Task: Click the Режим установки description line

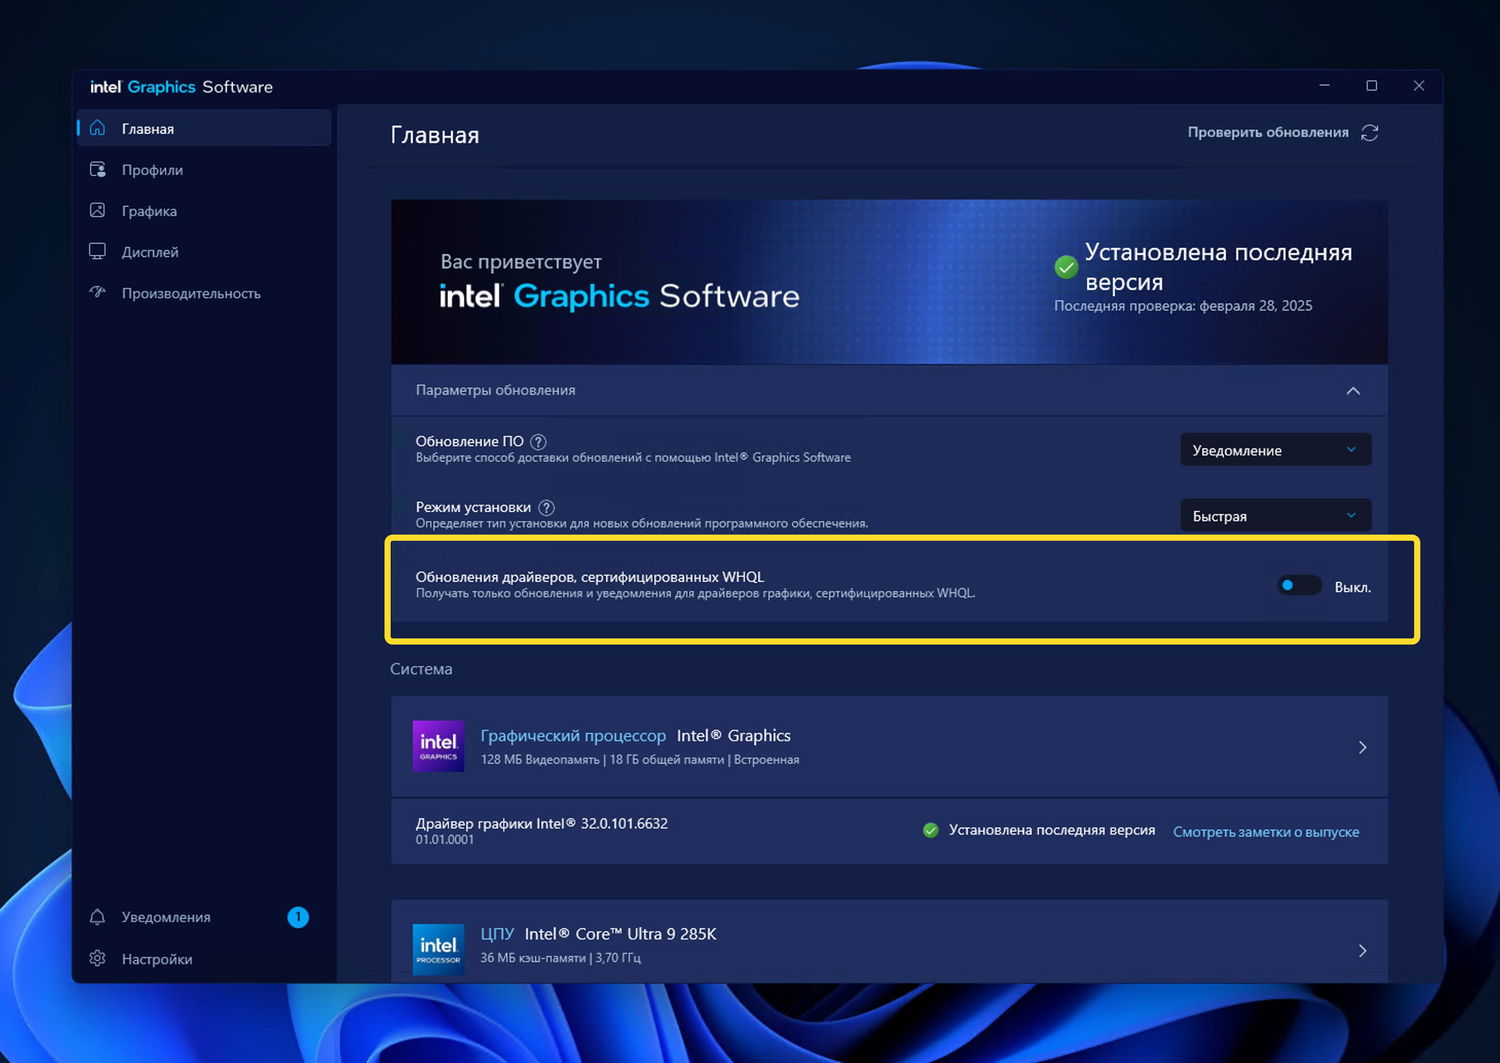Action: tap(642, 523)
